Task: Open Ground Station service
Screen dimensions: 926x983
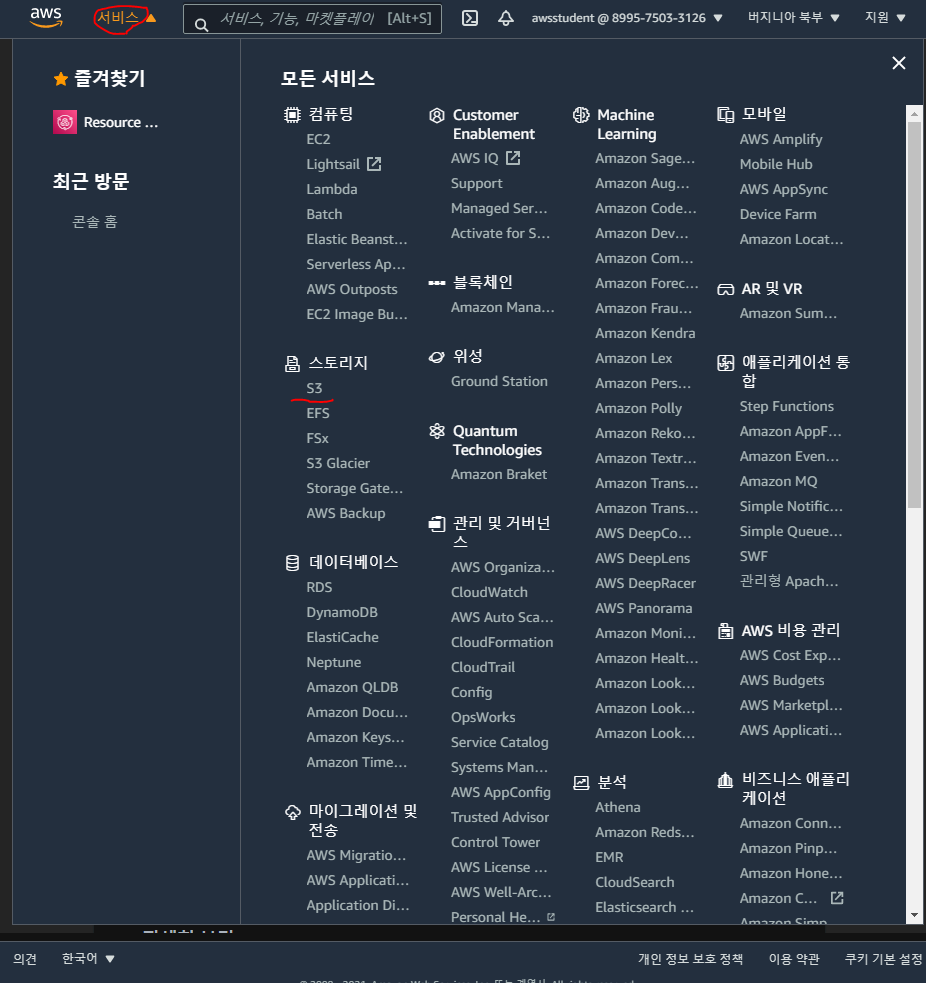Action: pos(499,382)
